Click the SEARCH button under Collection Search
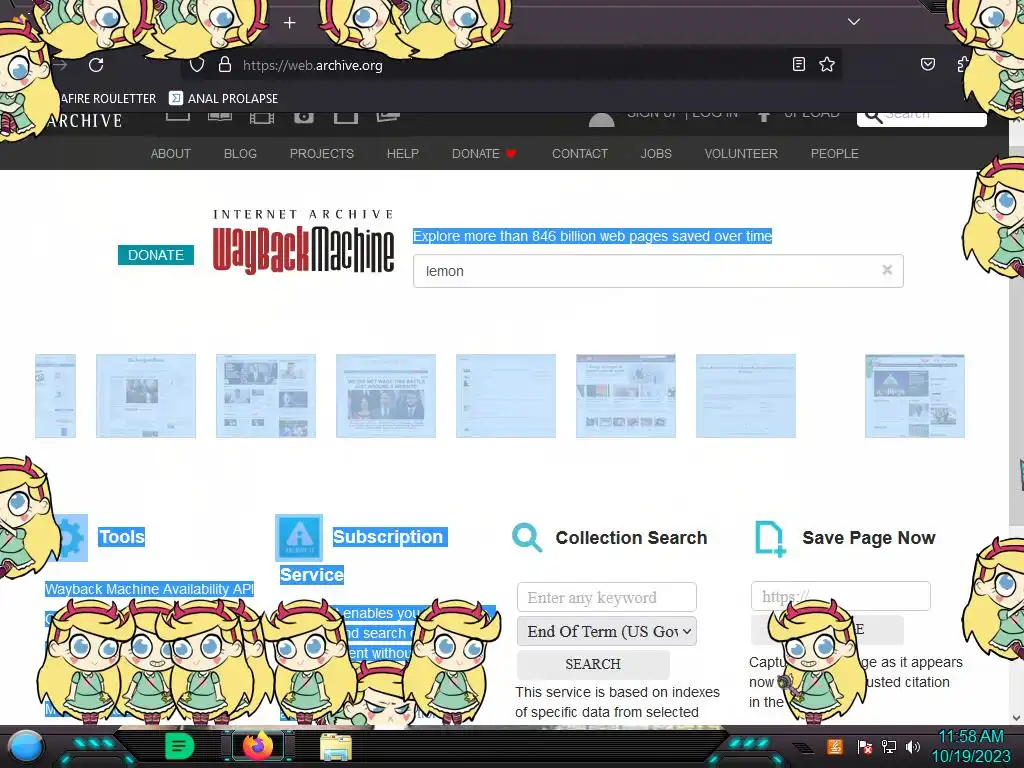 (x=593, y=664)
